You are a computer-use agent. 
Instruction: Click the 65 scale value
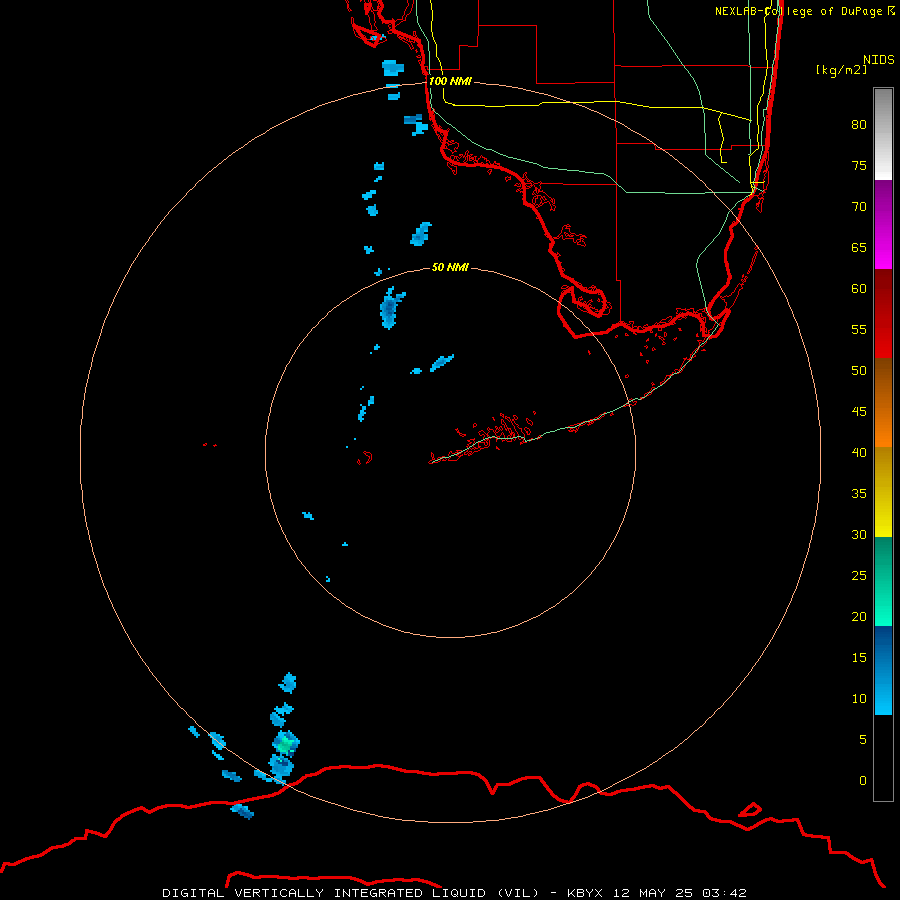(x=859, y=247)
